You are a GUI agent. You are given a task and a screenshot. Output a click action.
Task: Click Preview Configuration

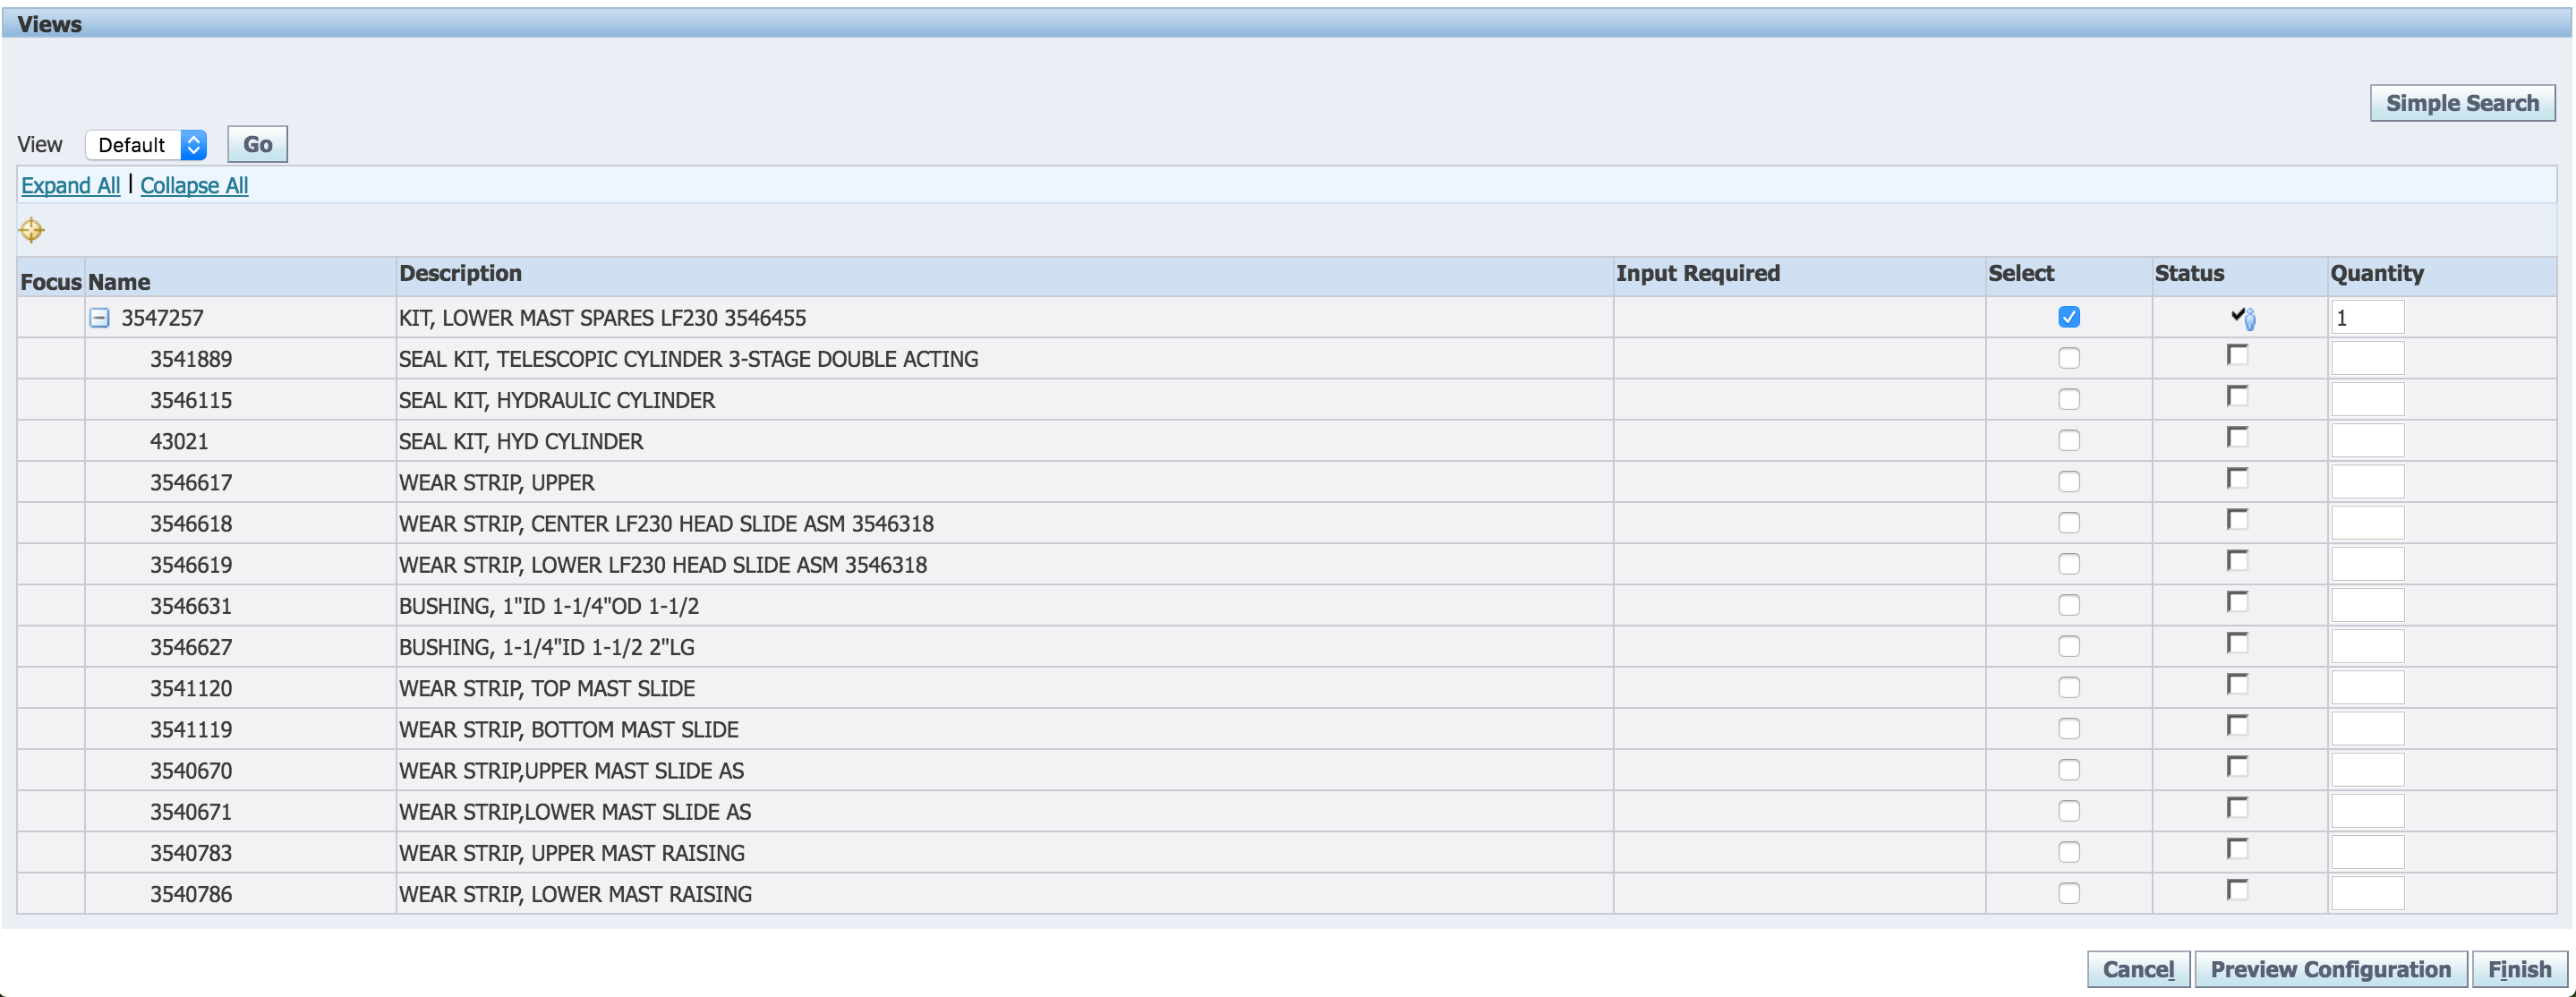(x=2330, y=969)
